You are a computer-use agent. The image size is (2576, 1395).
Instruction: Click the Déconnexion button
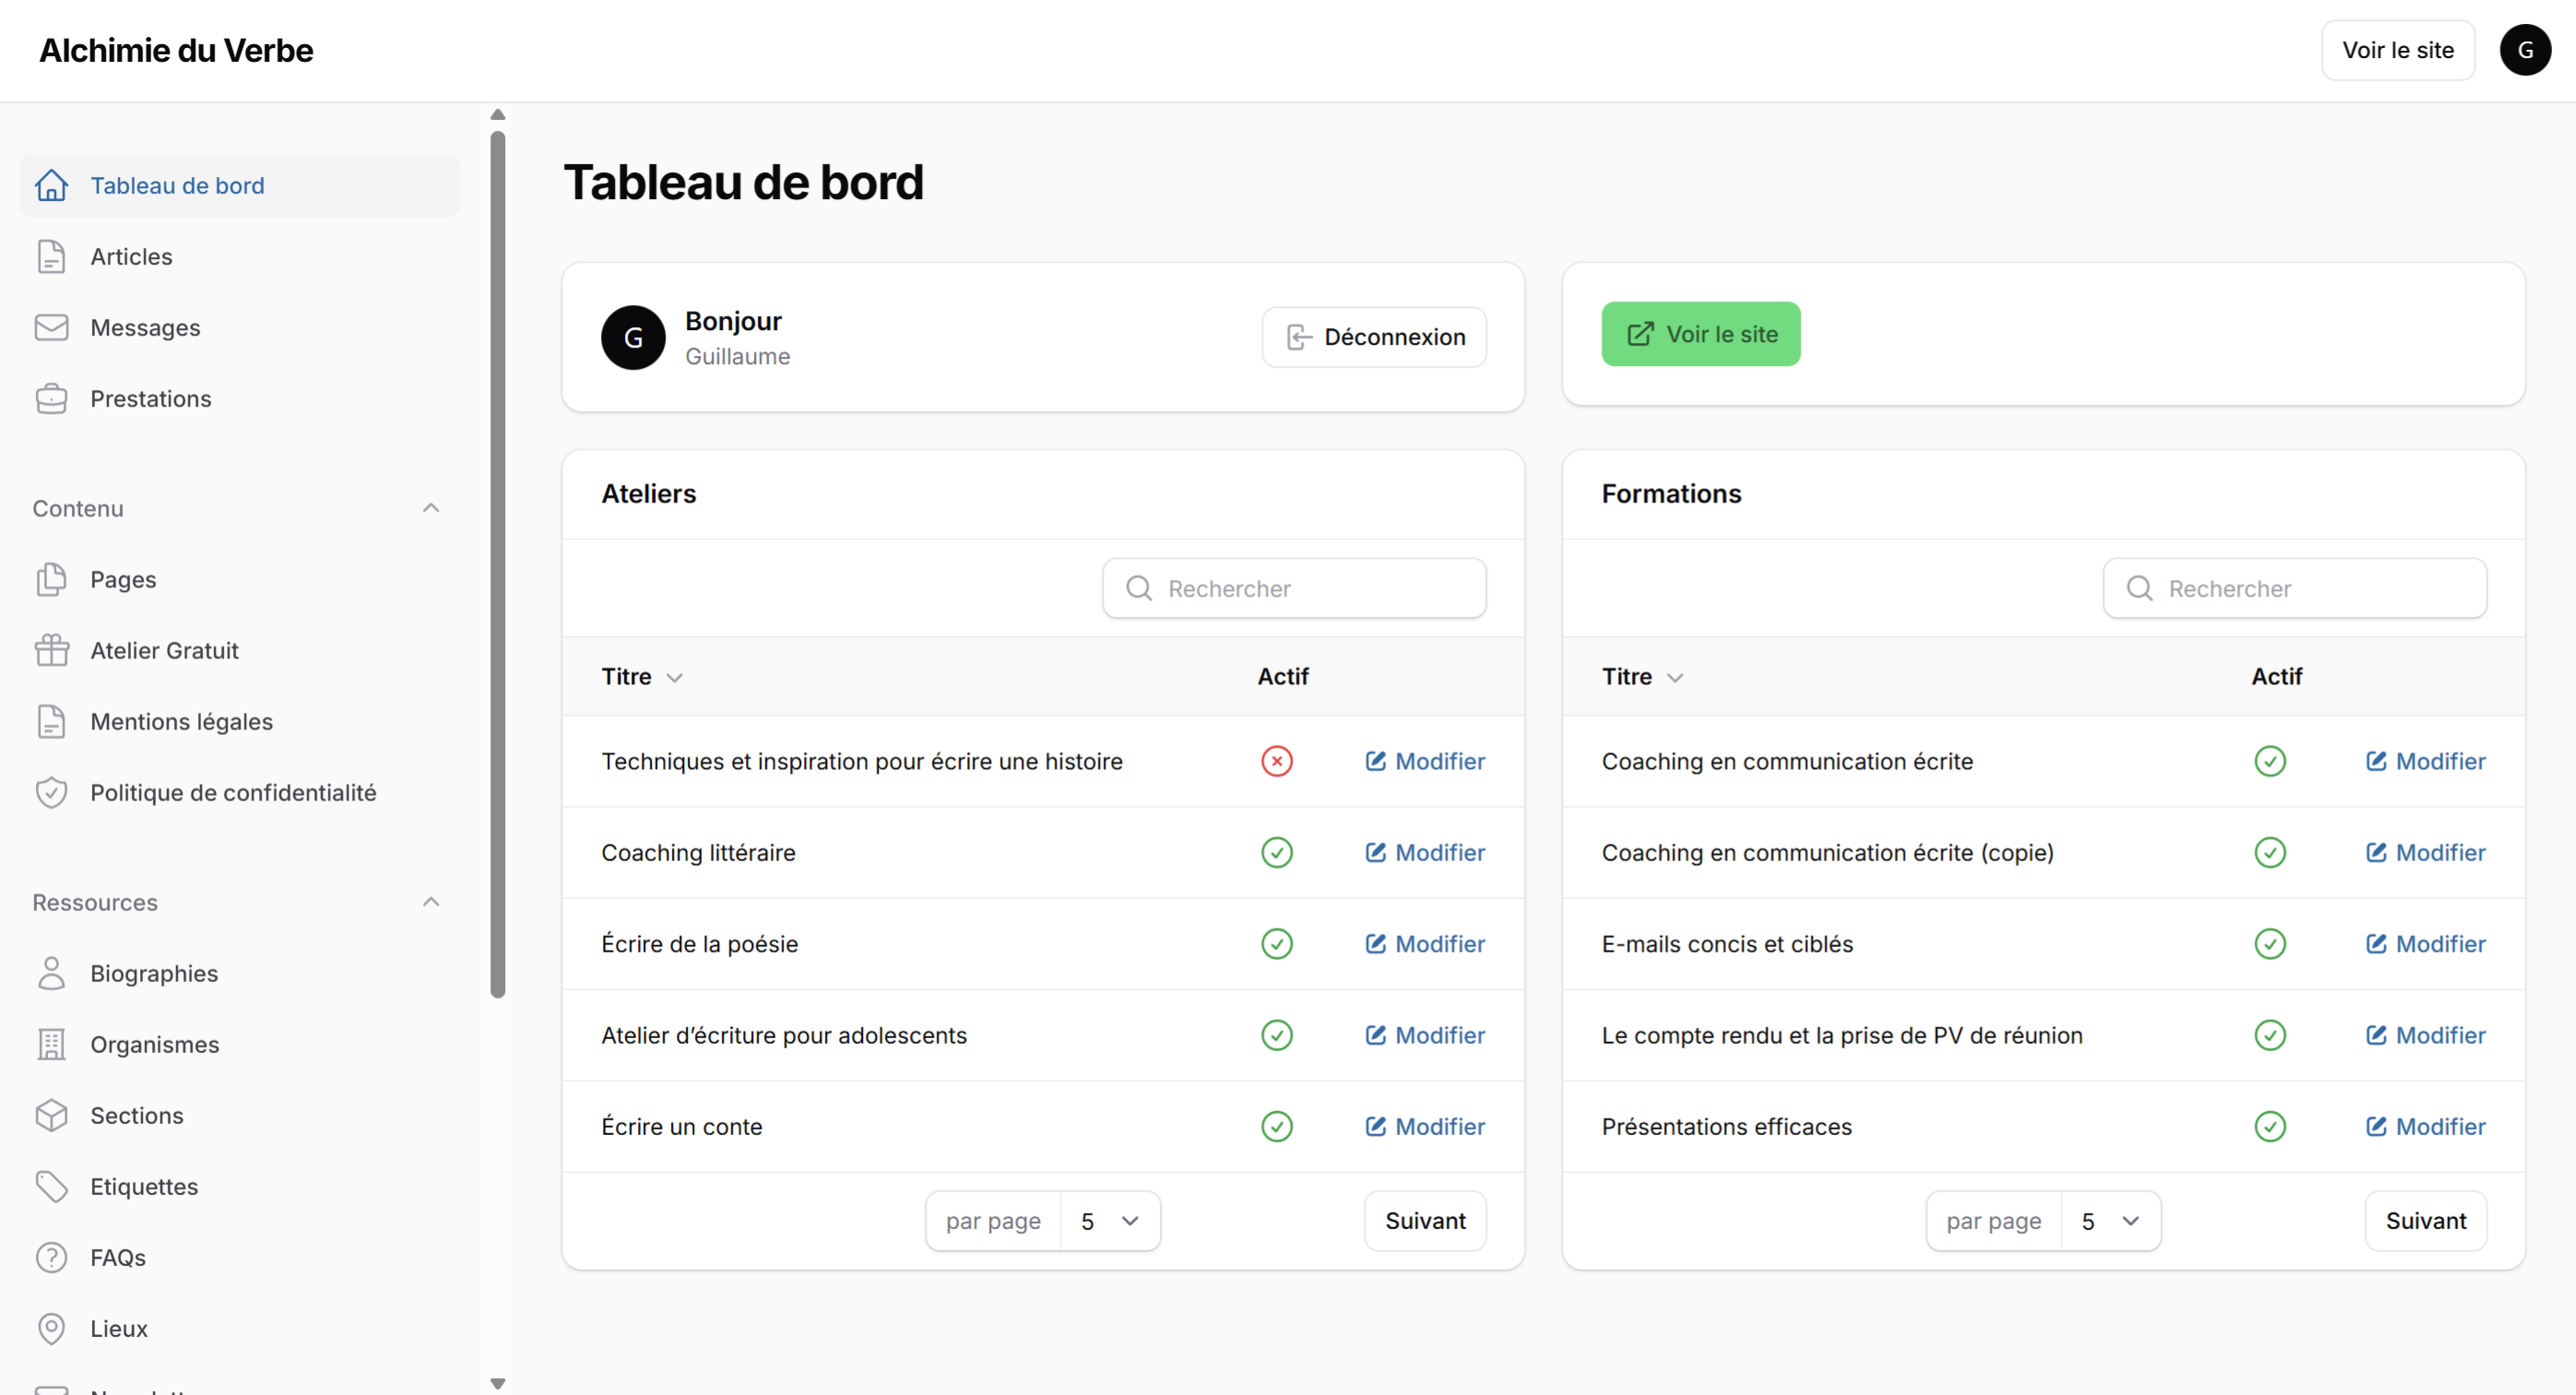(x=1373, y=337)
